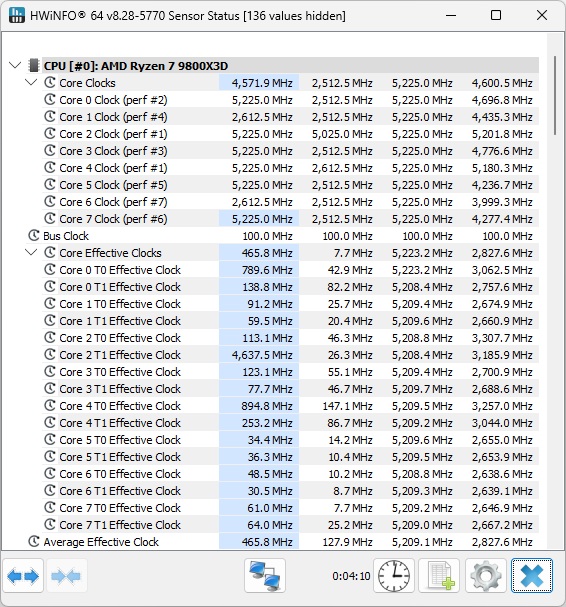
Task: Open sensor settings gear button
Action: (x=486, y=576)
